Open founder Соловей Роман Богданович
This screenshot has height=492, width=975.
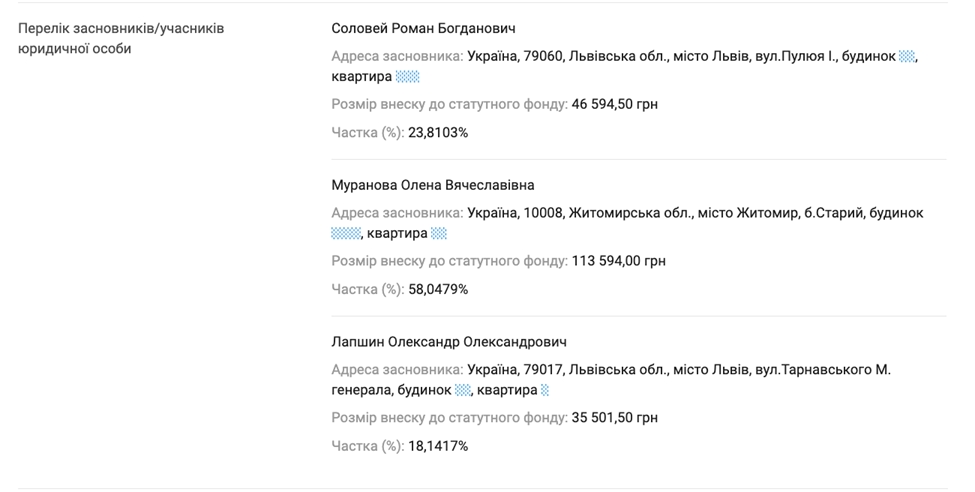[423, 28]
